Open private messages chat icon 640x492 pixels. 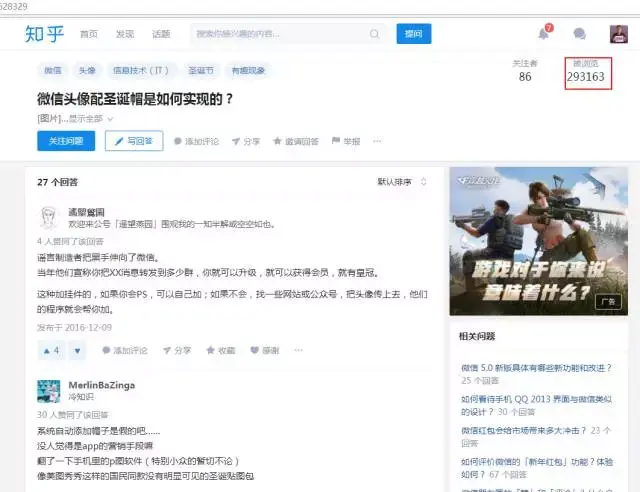pos(579,33)
